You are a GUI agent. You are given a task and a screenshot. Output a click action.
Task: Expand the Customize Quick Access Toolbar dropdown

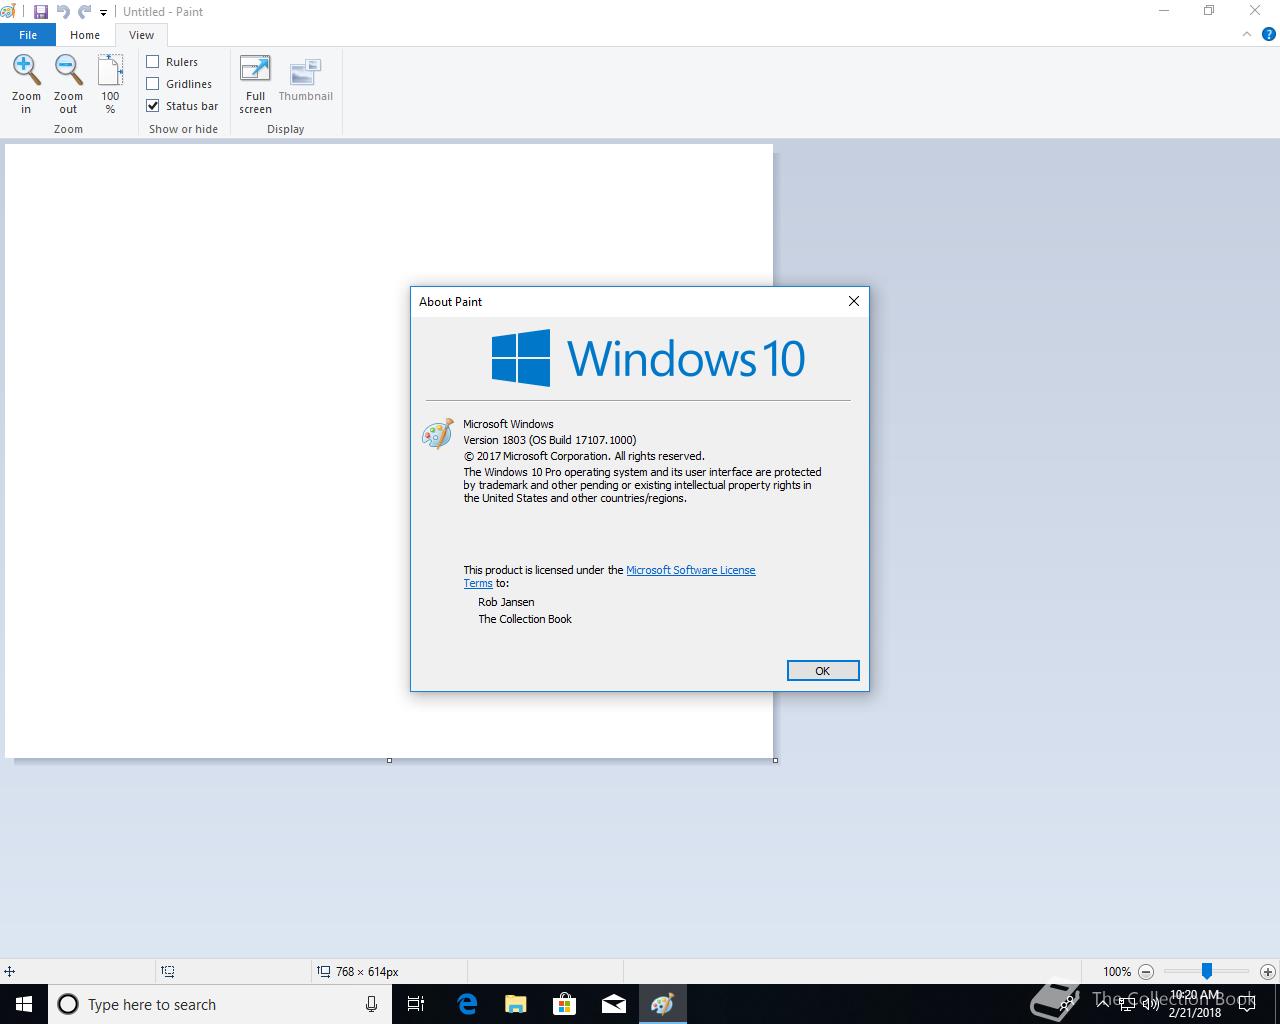(x=103, y=13)
